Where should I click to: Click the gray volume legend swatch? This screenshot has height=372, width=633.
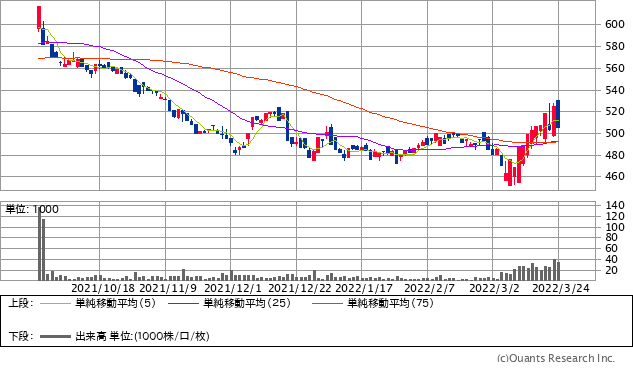coord(55,336)
